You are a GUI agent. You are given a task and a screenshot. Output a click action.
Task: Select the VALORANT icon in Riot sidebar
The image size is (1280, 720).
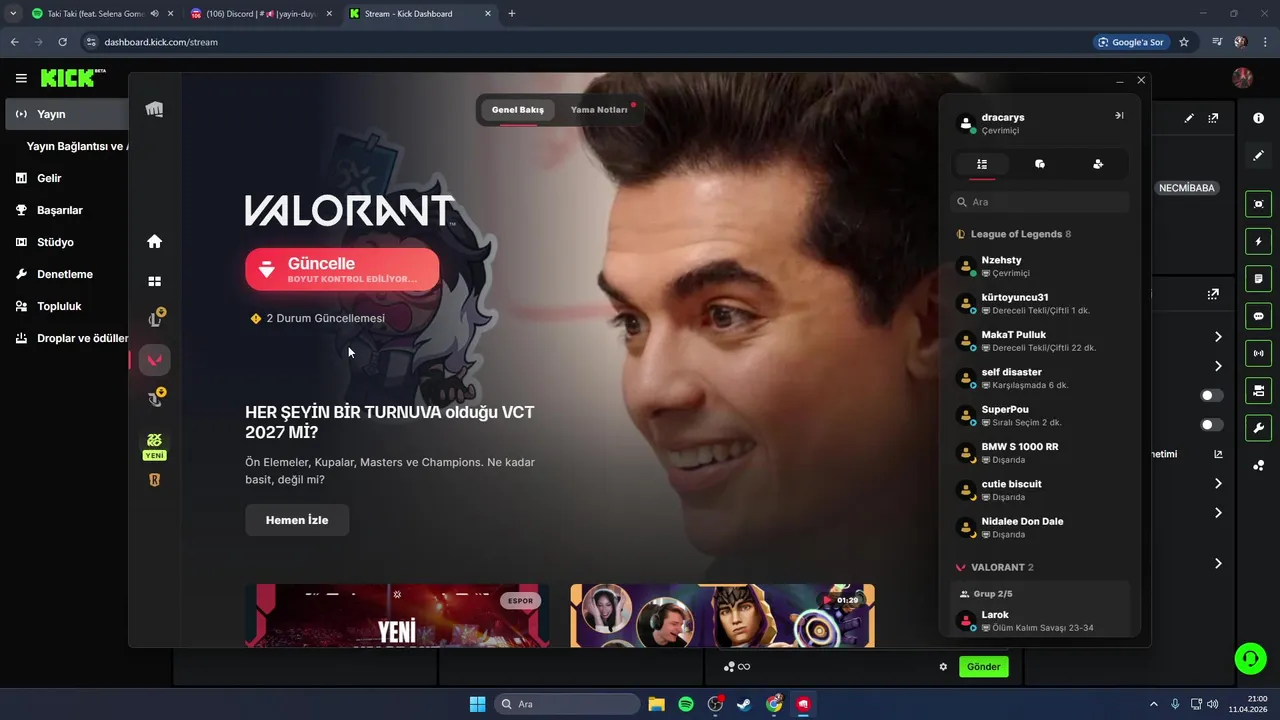(155, 360)
